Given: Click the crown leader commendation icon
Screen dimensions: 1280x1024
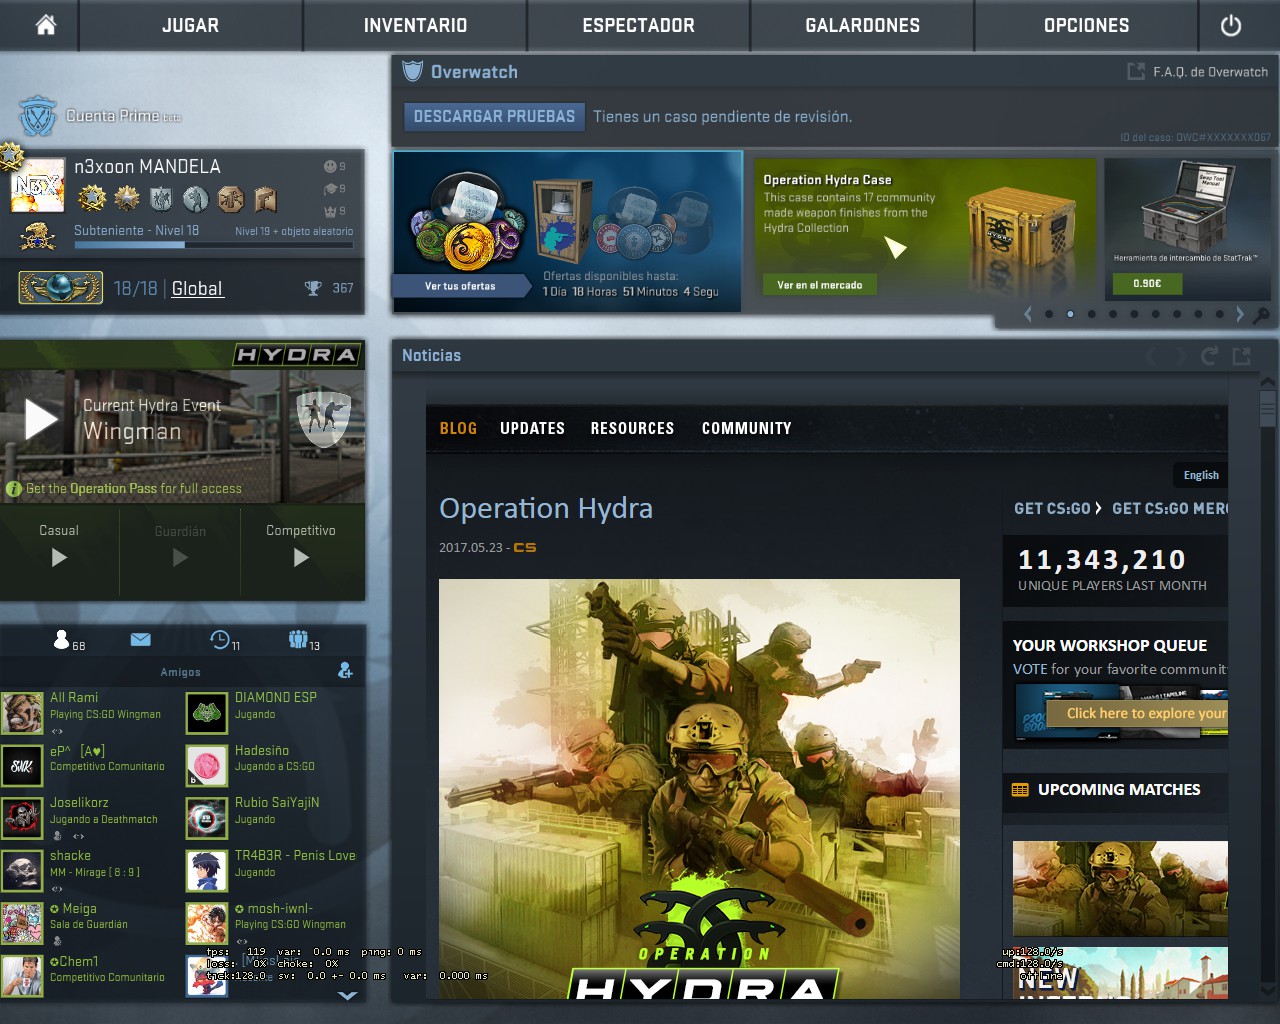Looking at the screenshot, I should 330,211.
